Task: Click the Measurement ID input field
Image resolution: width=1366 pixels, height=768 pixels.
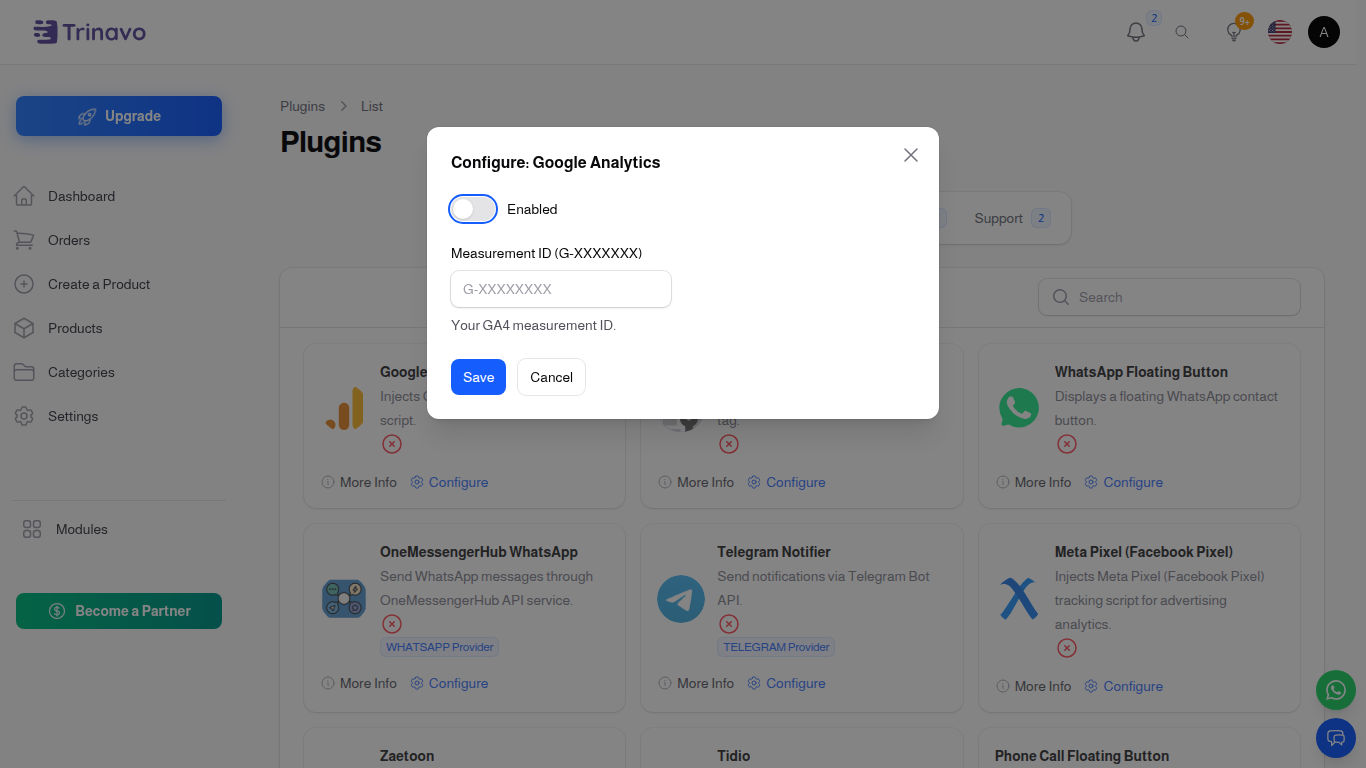Action: 561,289
